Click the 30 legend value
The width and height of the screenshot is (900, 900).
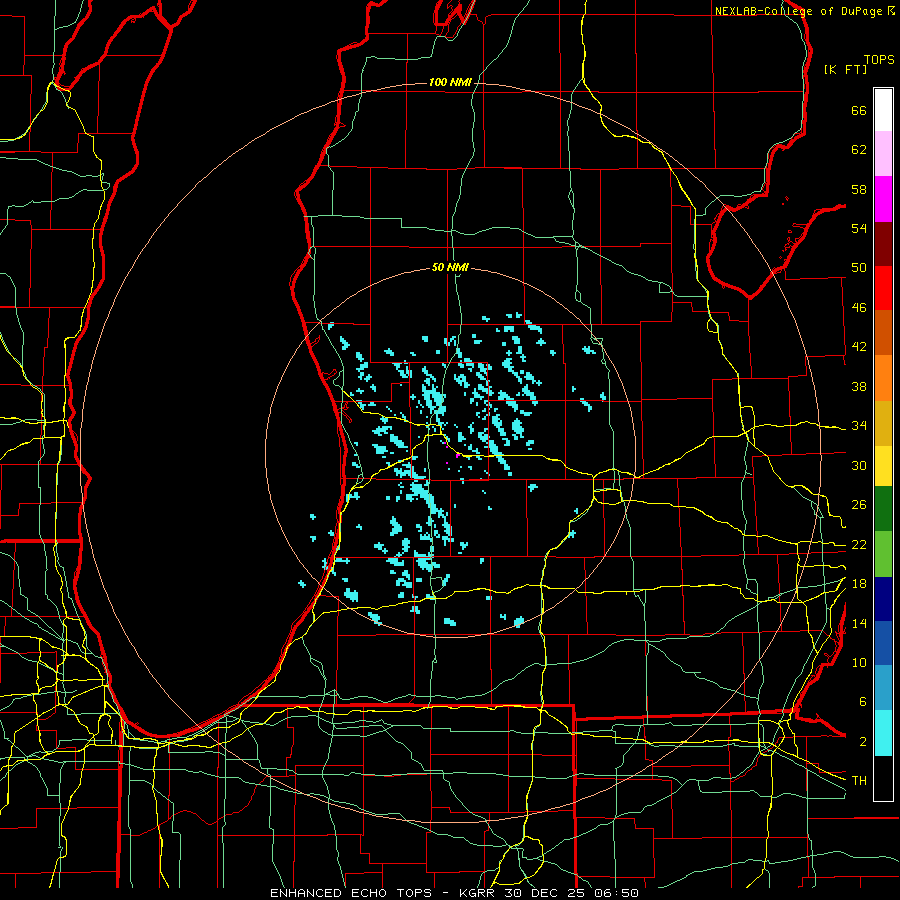[x=859, y=465]
